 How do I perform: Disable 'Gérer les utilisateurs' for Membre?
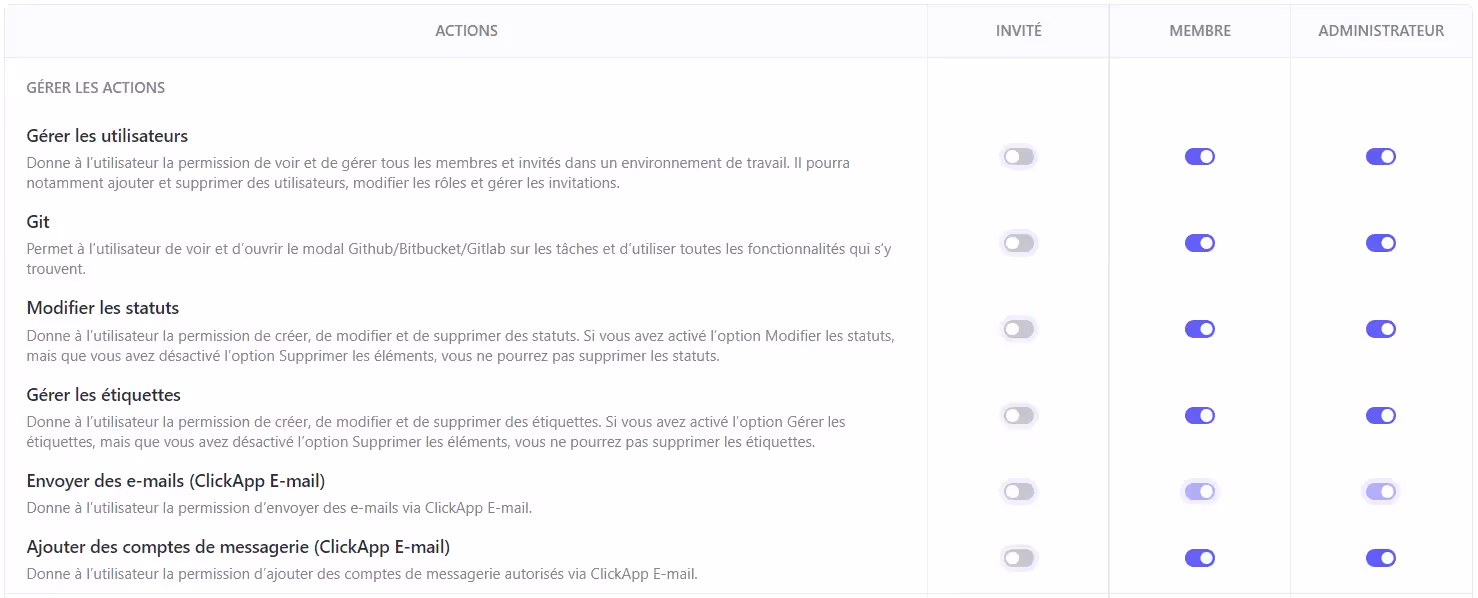tap(1199, 156)
